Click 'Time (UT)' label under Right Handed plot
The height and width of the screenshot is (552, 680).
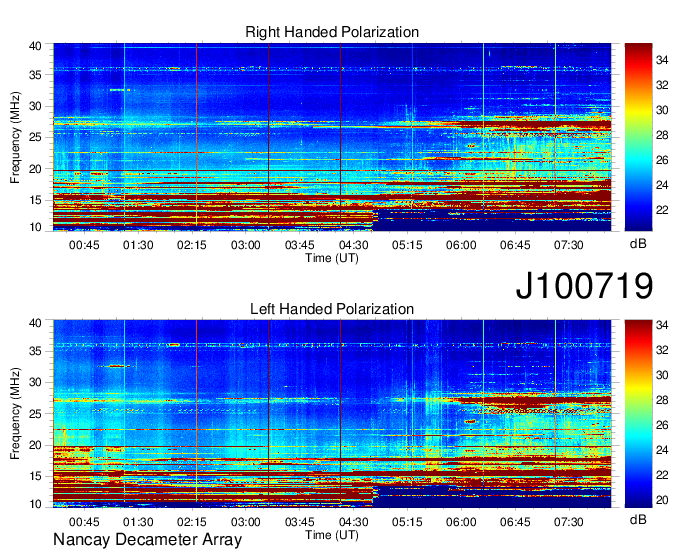[332, 258]
